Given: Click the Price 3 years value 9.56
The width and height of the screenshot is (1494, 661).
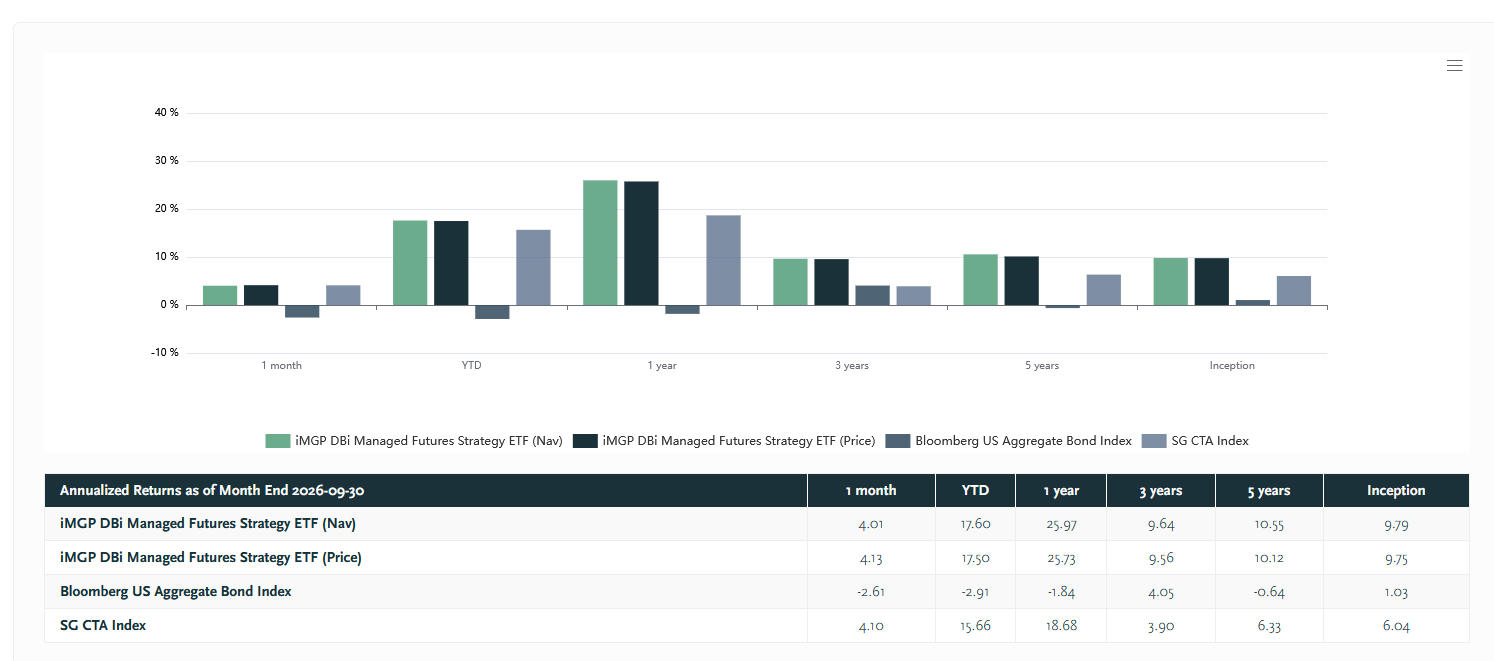Looking at the screenshot, I should [x=1160, y=558].
